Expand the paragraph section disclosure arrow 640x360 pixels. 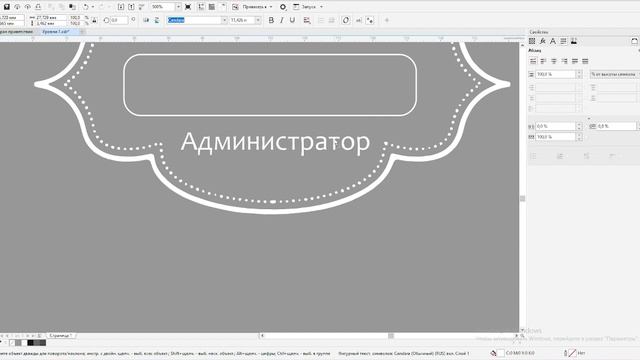pos(589,118)
